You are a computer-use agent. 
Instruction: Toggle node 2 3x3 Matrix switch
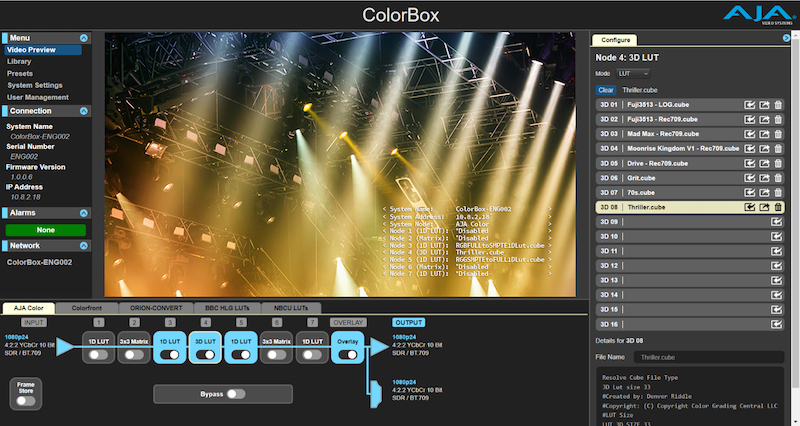(134, 355)
